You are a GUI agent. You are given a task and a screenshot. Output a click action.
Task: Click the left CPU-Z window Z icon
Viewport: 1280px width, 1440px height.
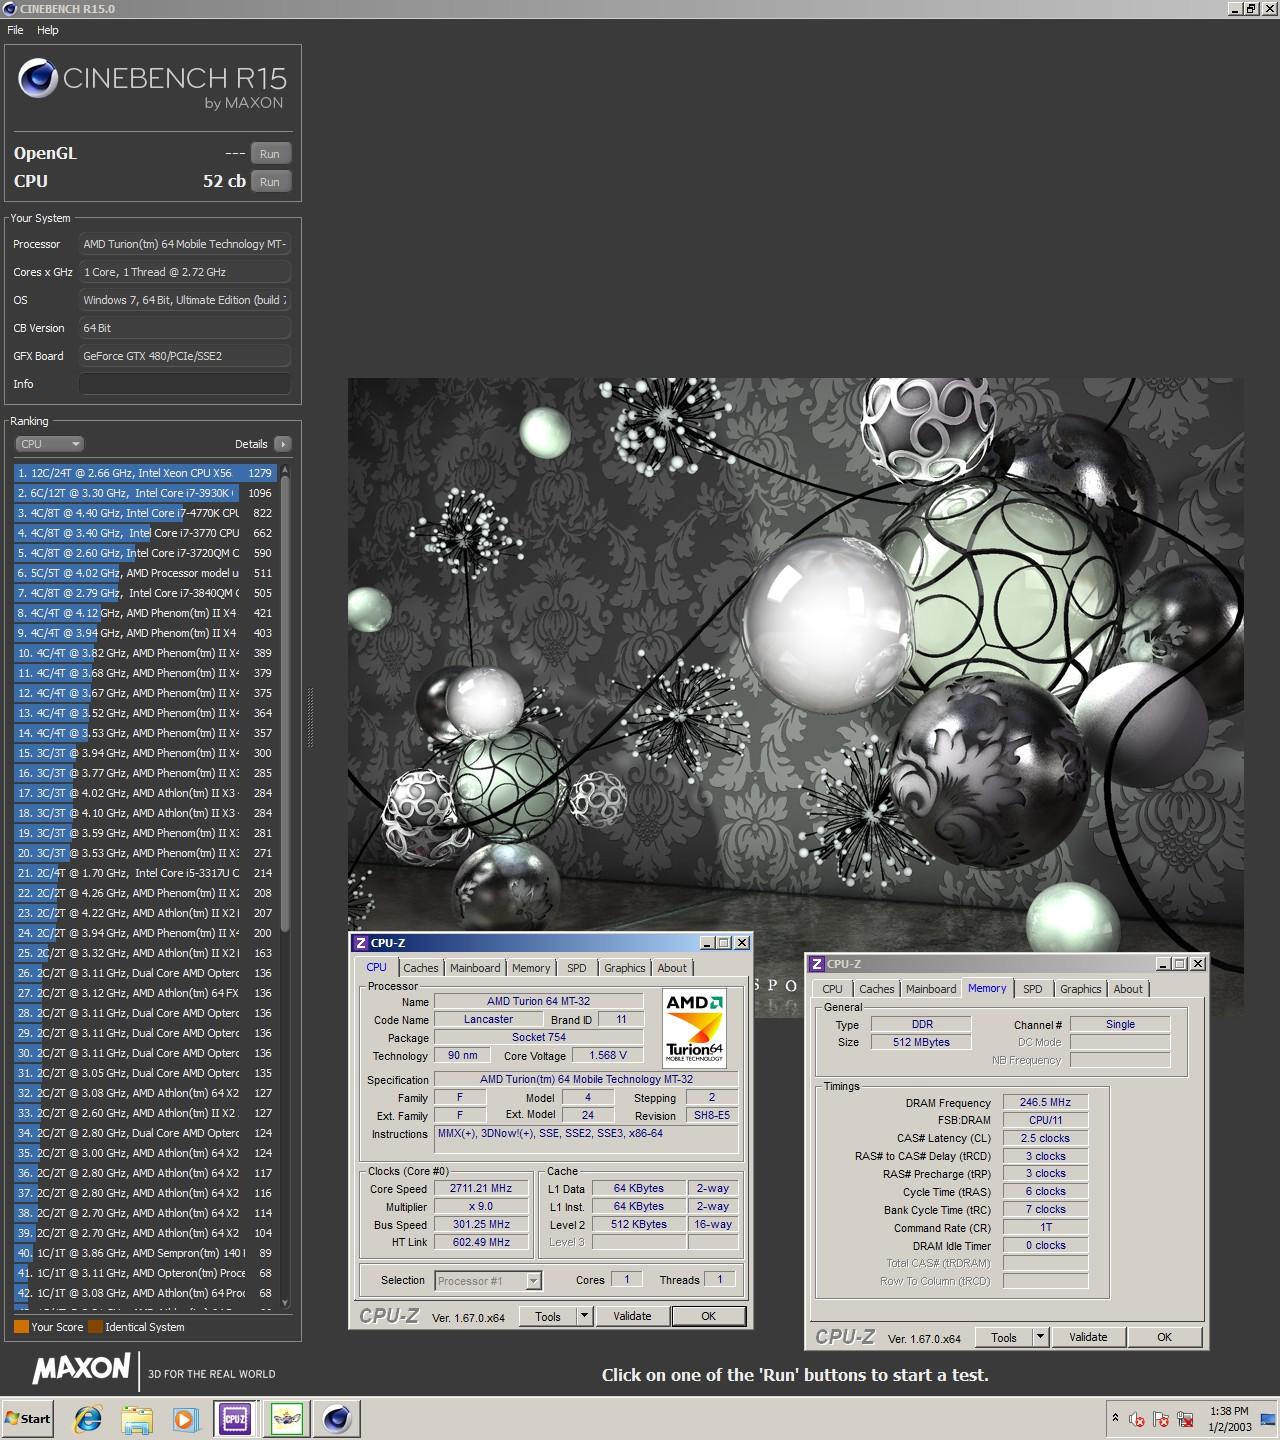coord(361,943)
